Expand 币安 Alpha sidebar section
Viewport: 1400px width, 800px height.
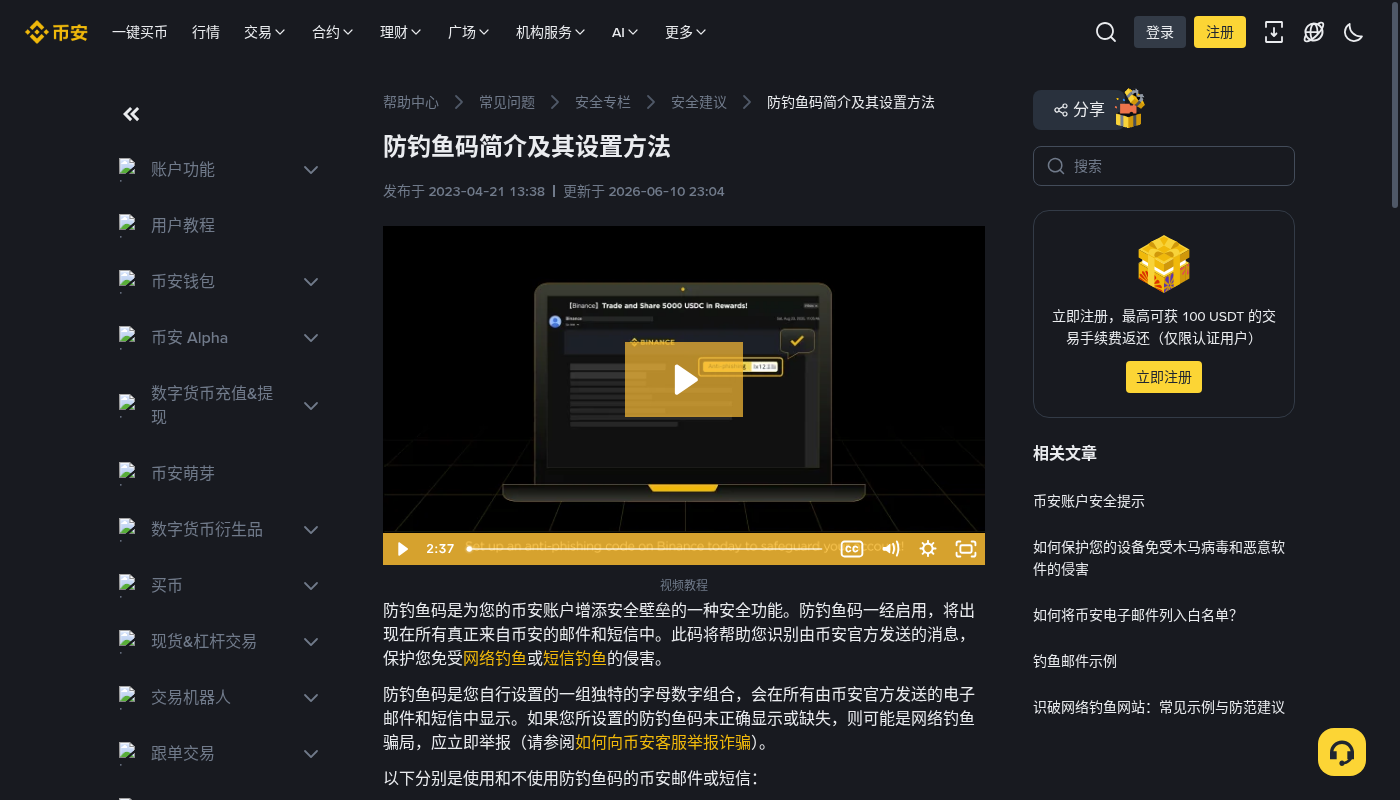pos(311,338)
